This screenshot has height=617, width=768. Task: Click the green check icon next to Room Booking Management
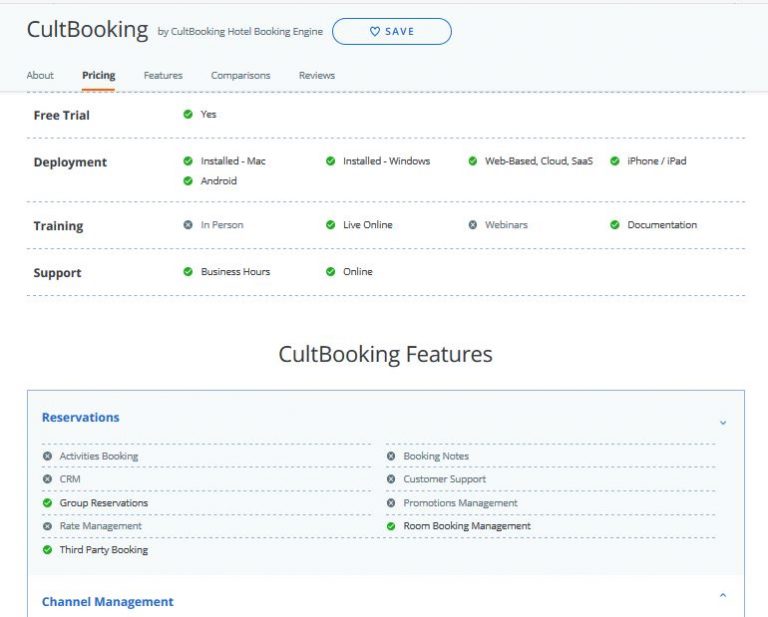[391, 526]
